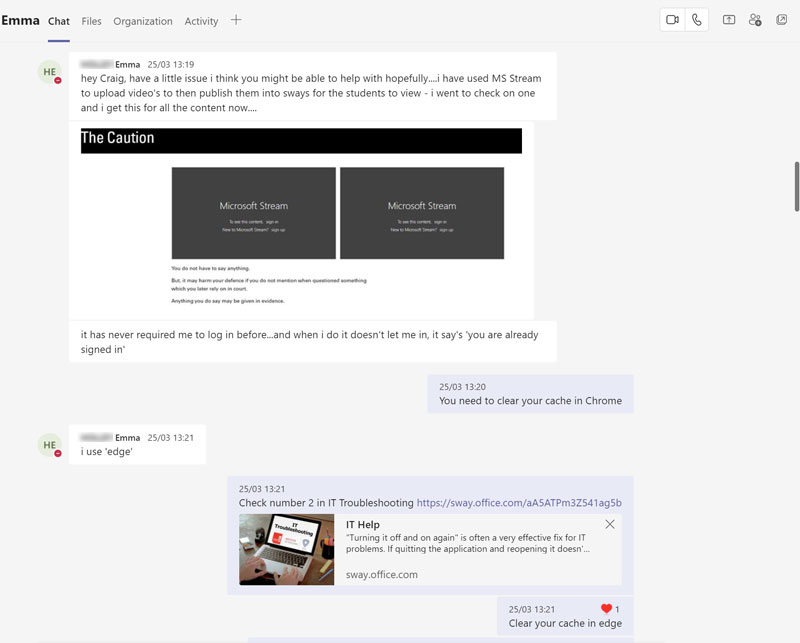Add a new tab with plus icon
This screenshot has height=643, width=800.
tap(236, 20)
